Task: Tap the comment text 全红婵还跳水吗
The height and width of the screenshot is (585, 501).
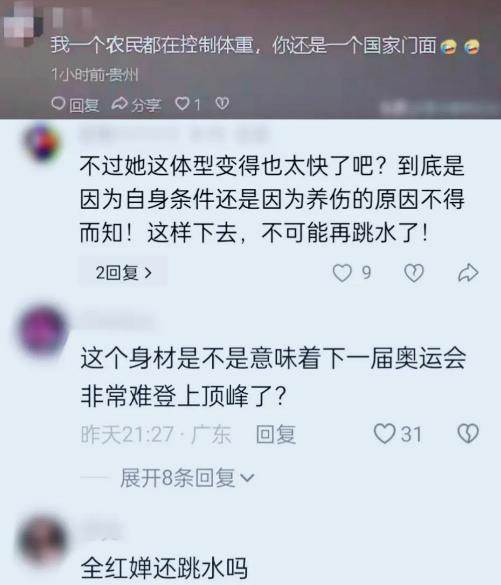Action: [x=164, y=569]
